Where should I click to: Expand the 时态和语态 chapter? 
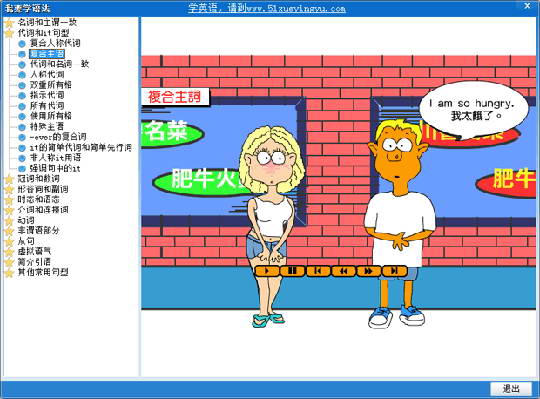click(x=38, y=200)
